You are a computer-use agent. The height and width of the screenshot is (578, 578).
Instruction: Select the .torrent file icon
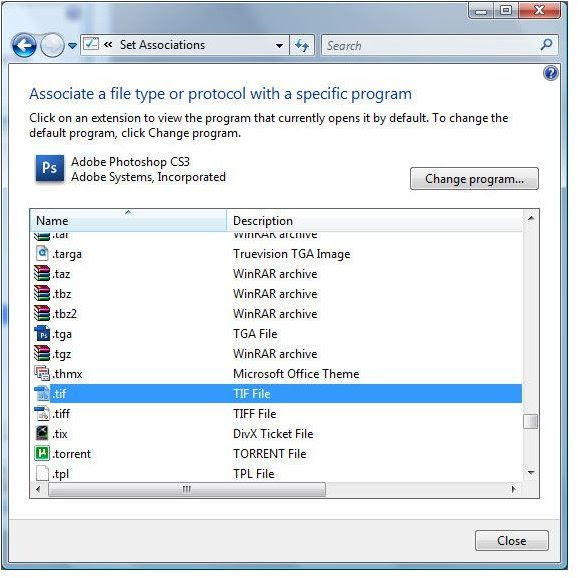click(x=42, y=453)
